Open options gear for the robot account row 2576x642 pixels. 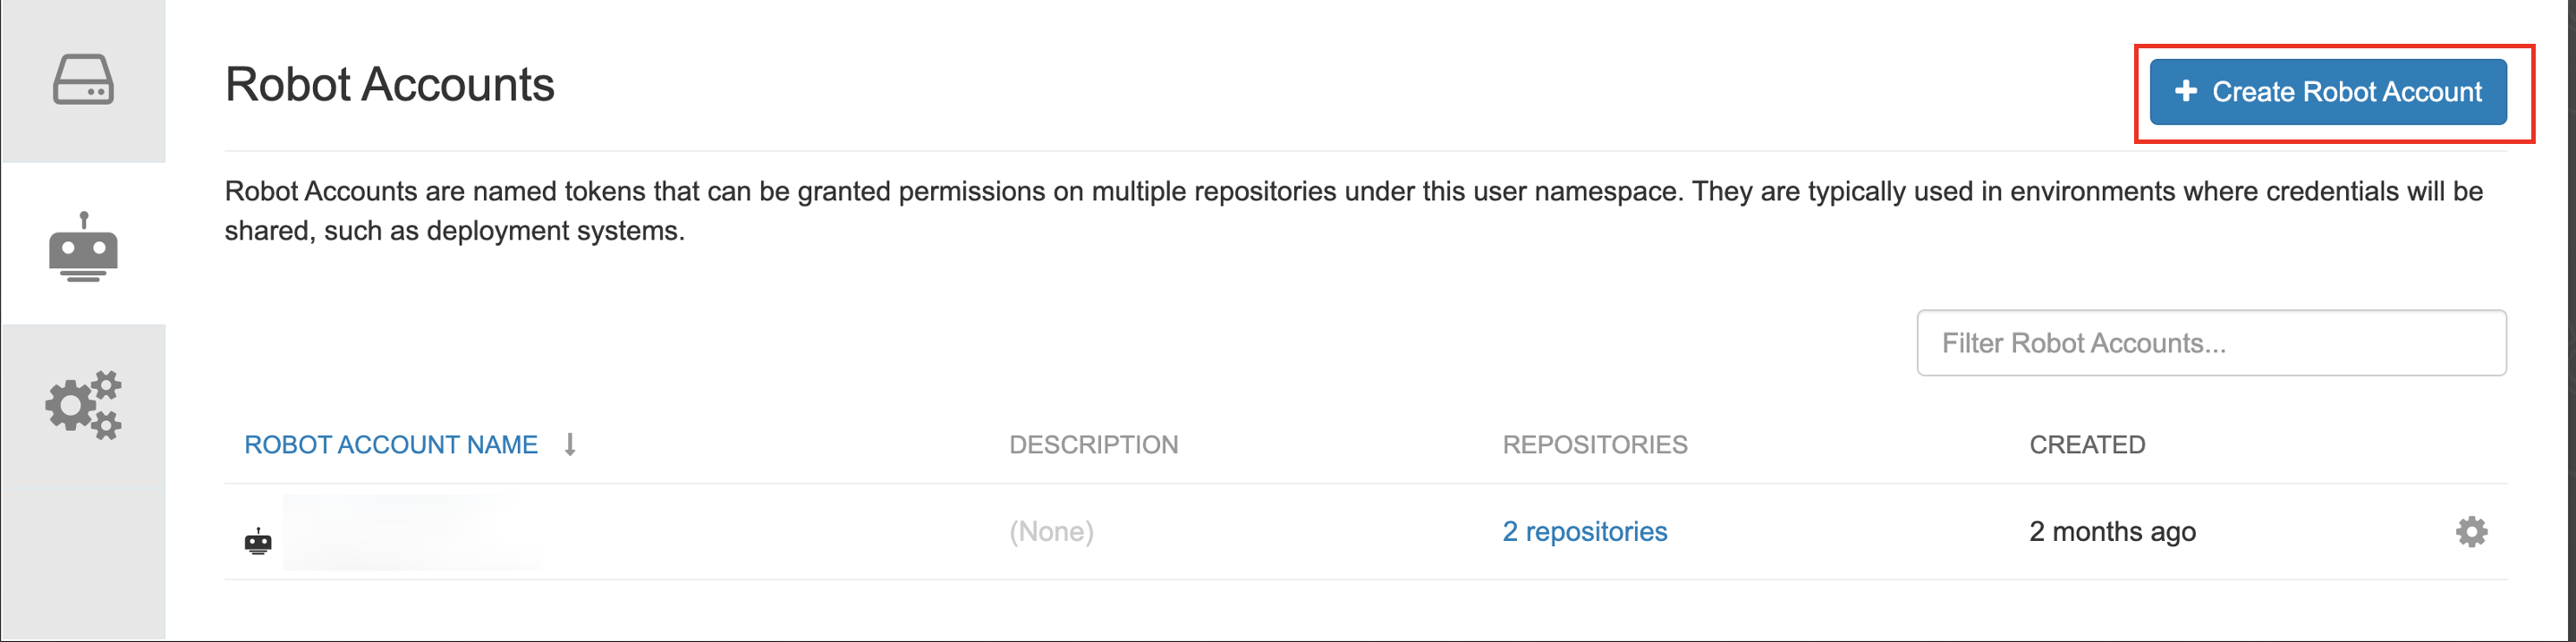(2471, 532)
